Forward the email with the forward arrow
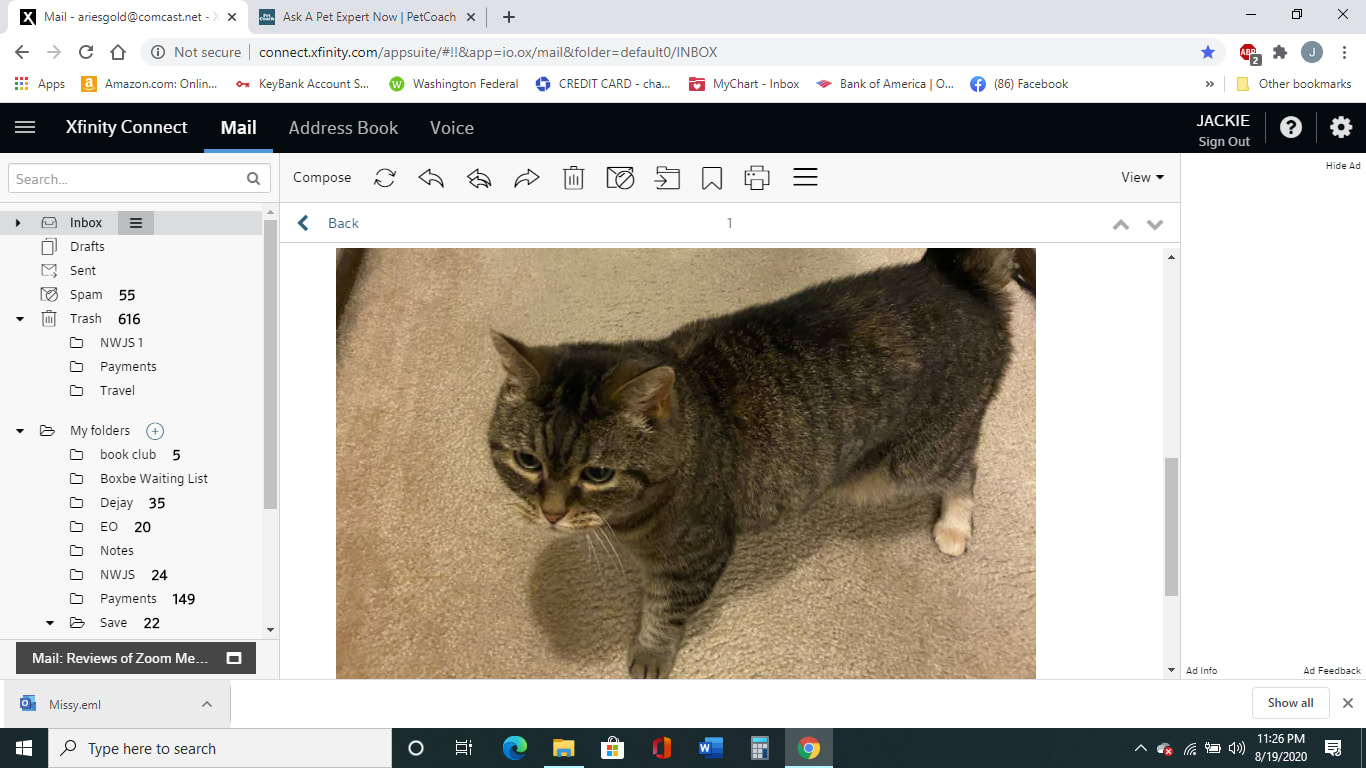 pyautogui.click(x=525, y=177)
